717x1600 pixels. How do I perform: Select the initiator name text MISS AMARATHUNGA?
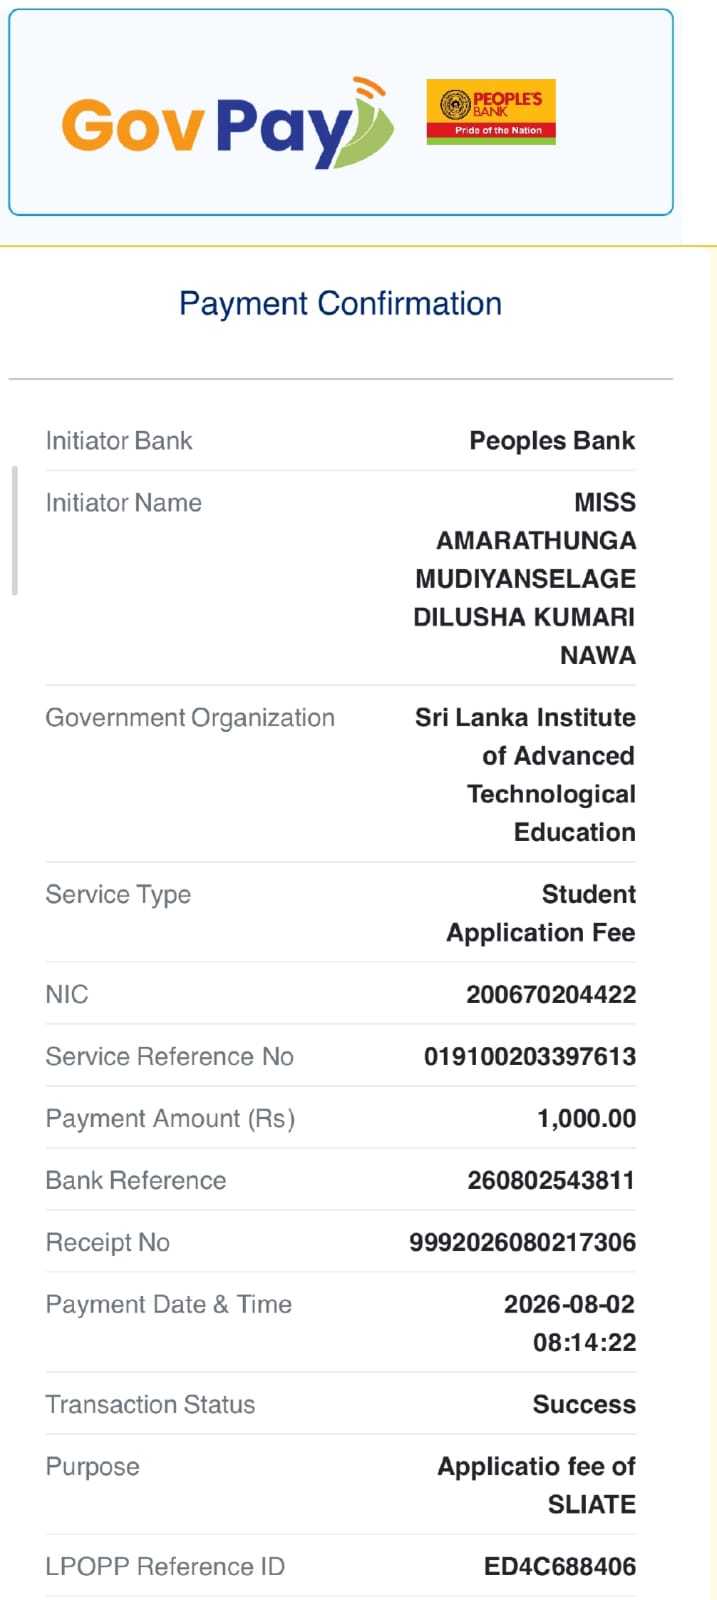[536, 521]
